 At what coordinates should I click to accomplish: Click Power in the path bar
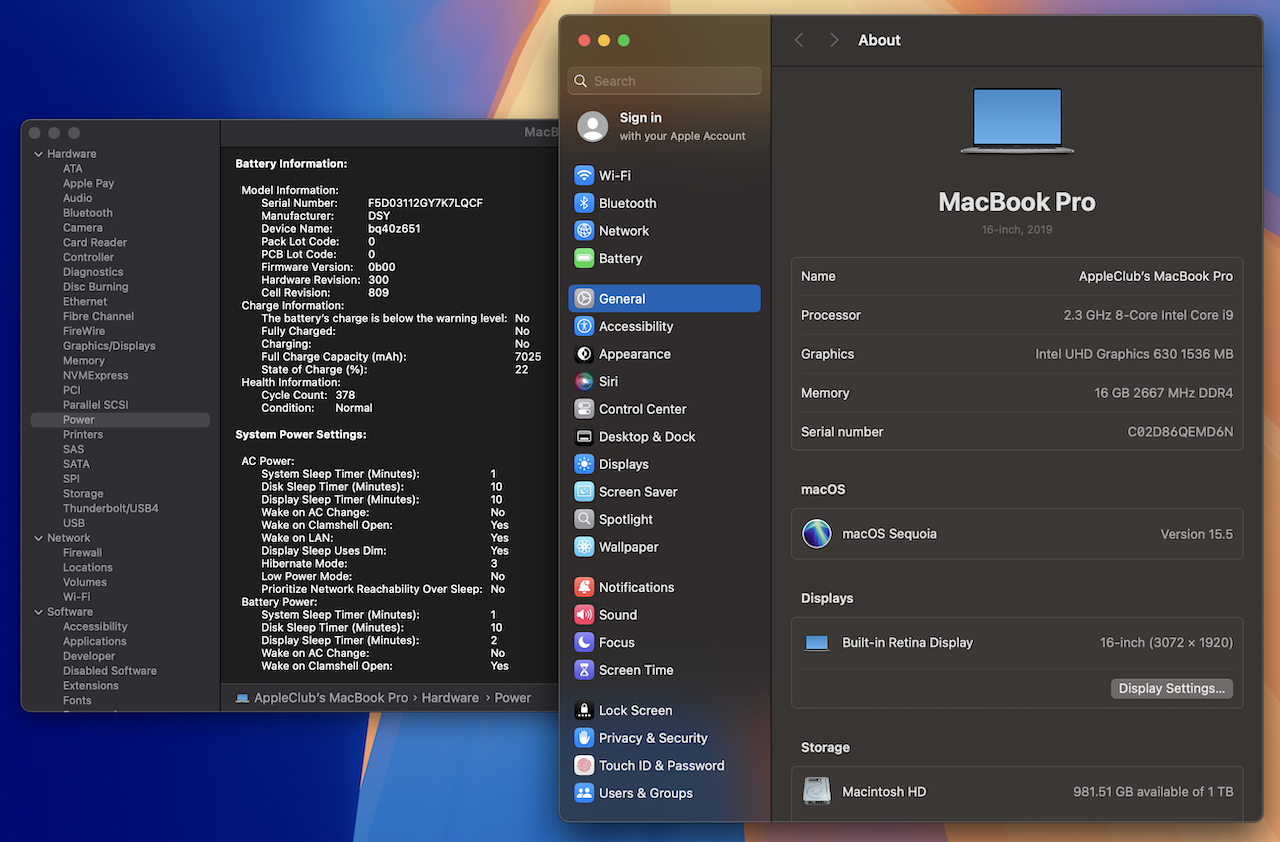click(x=513, y=698)
